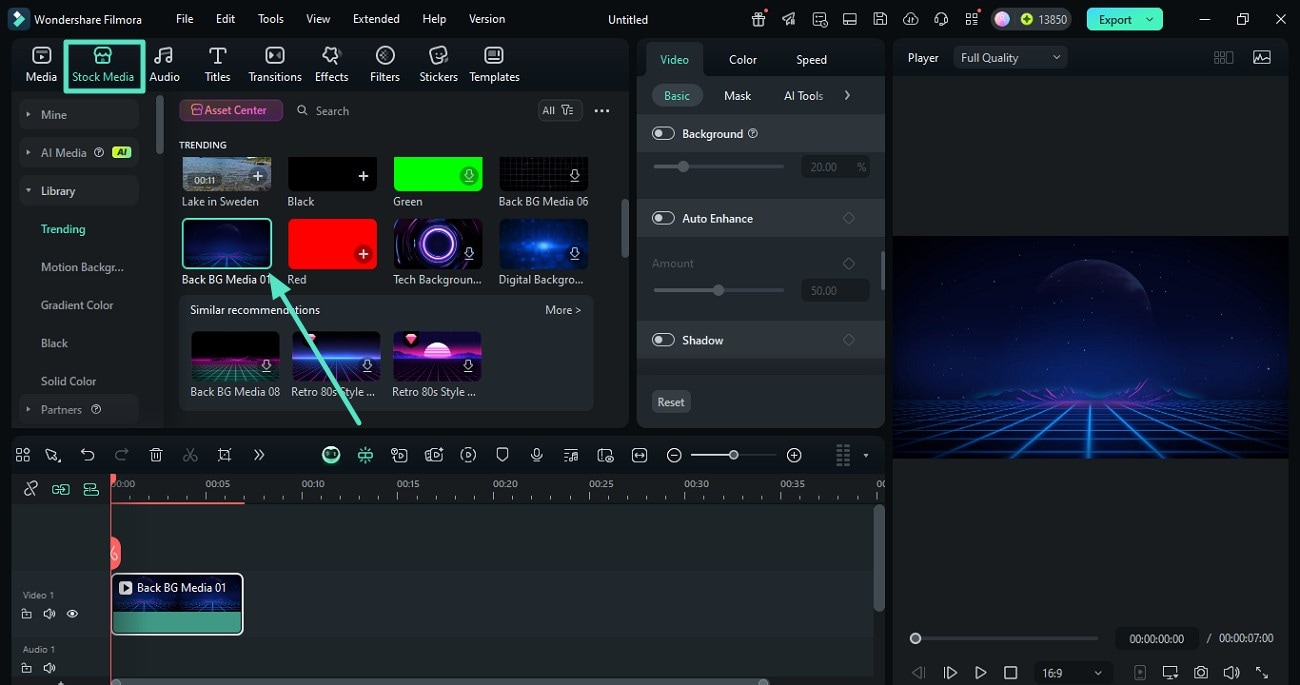Open the 16:9 aspect ratio dropdown
Viewport: 1300px width, 685px height.
tap(1072, 673)
